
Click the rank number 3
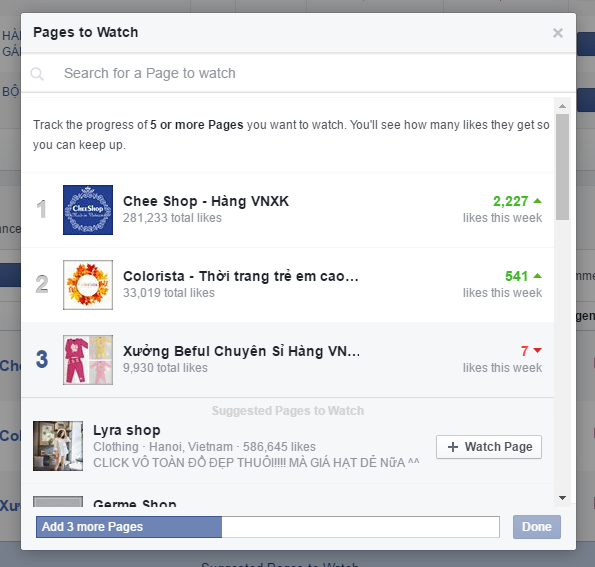coord(42,359)
